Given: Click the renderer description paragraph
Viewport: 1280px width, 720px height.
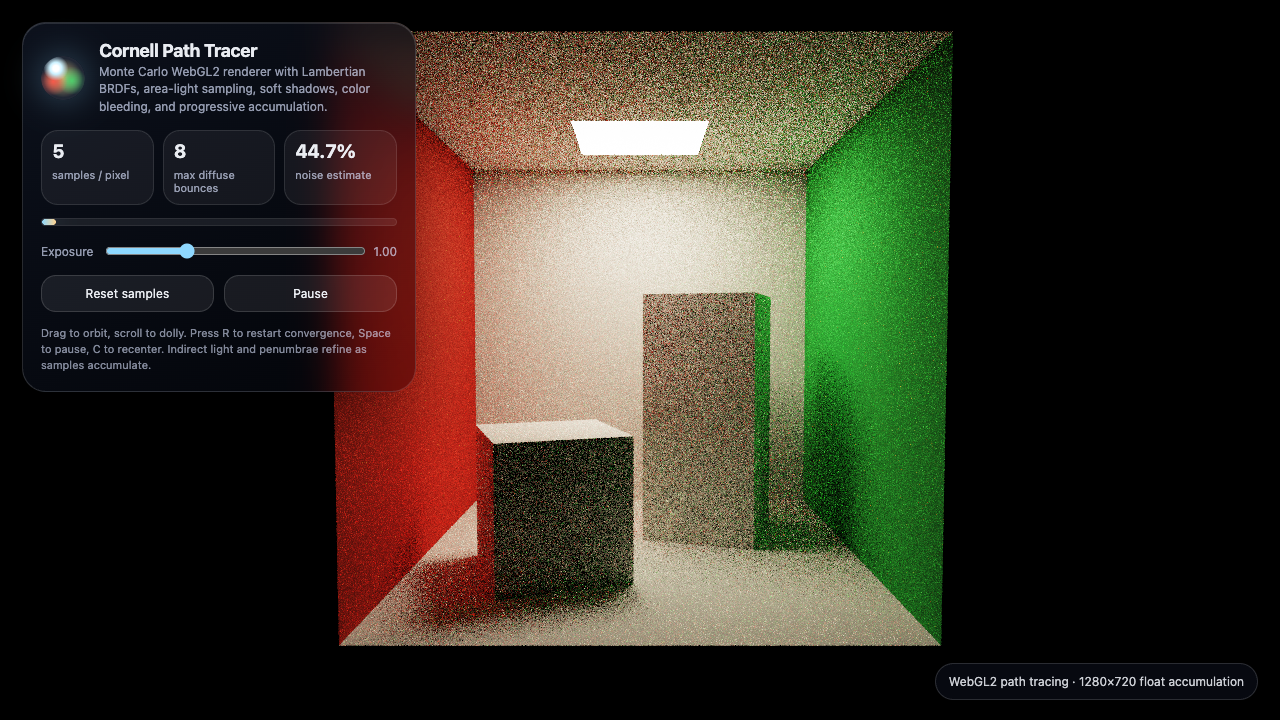Looking at the screenshot, I should (x=234, y=89).
